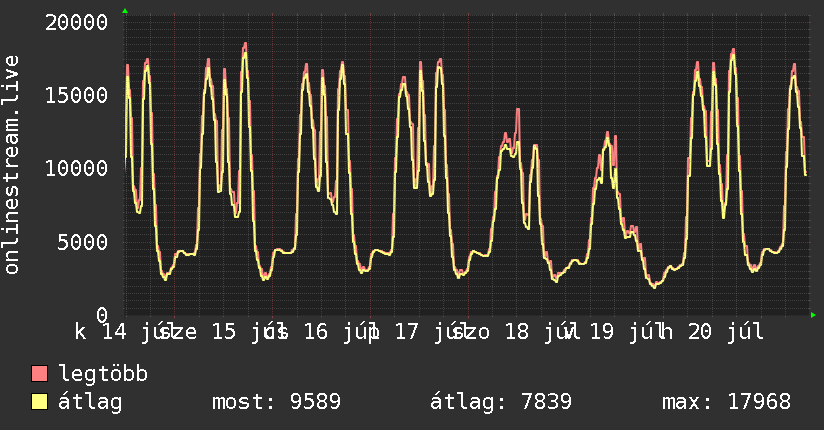Click the onlinestream.live vertical axis title

[11, 165]
